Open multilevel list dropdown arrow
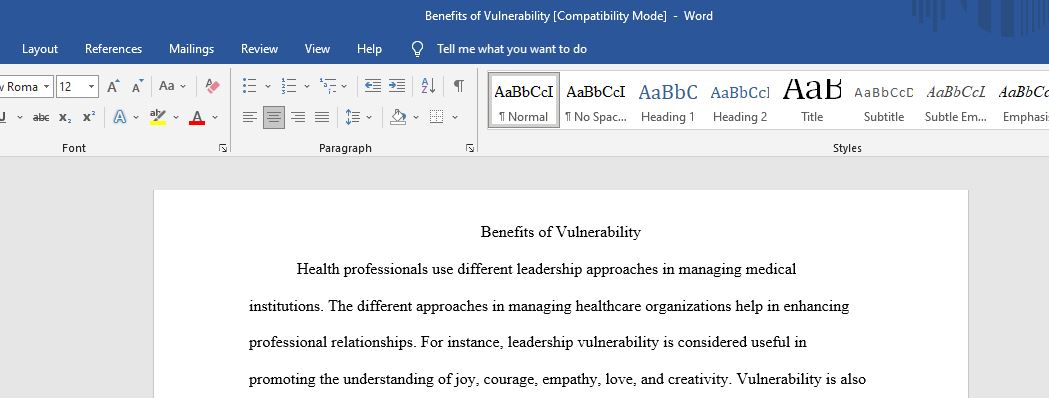Image resolution: width=1049 pixels, height=398 pixels. (x=344, y=86)
